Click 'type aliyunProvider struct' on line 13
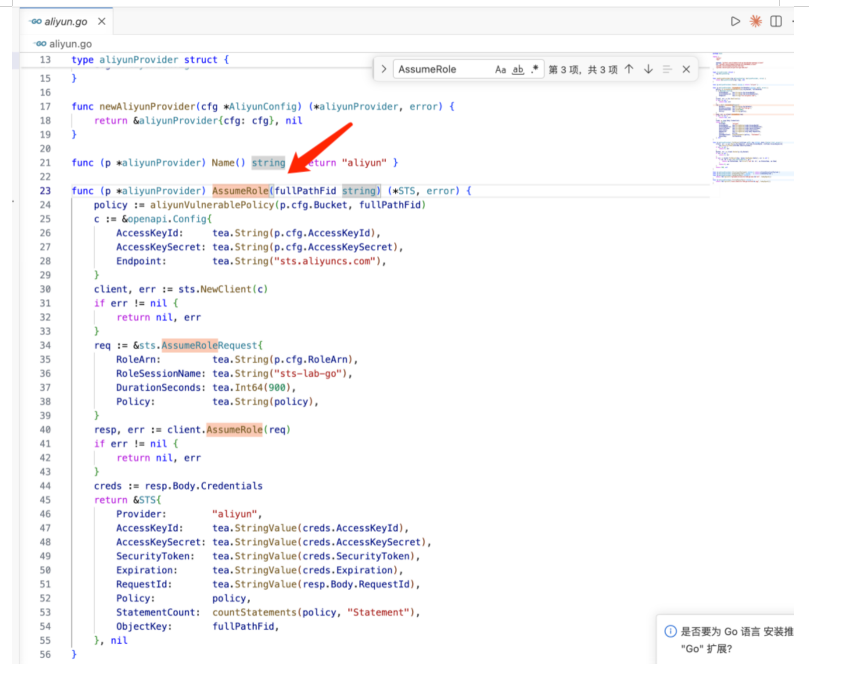 (x=144, y=60)
